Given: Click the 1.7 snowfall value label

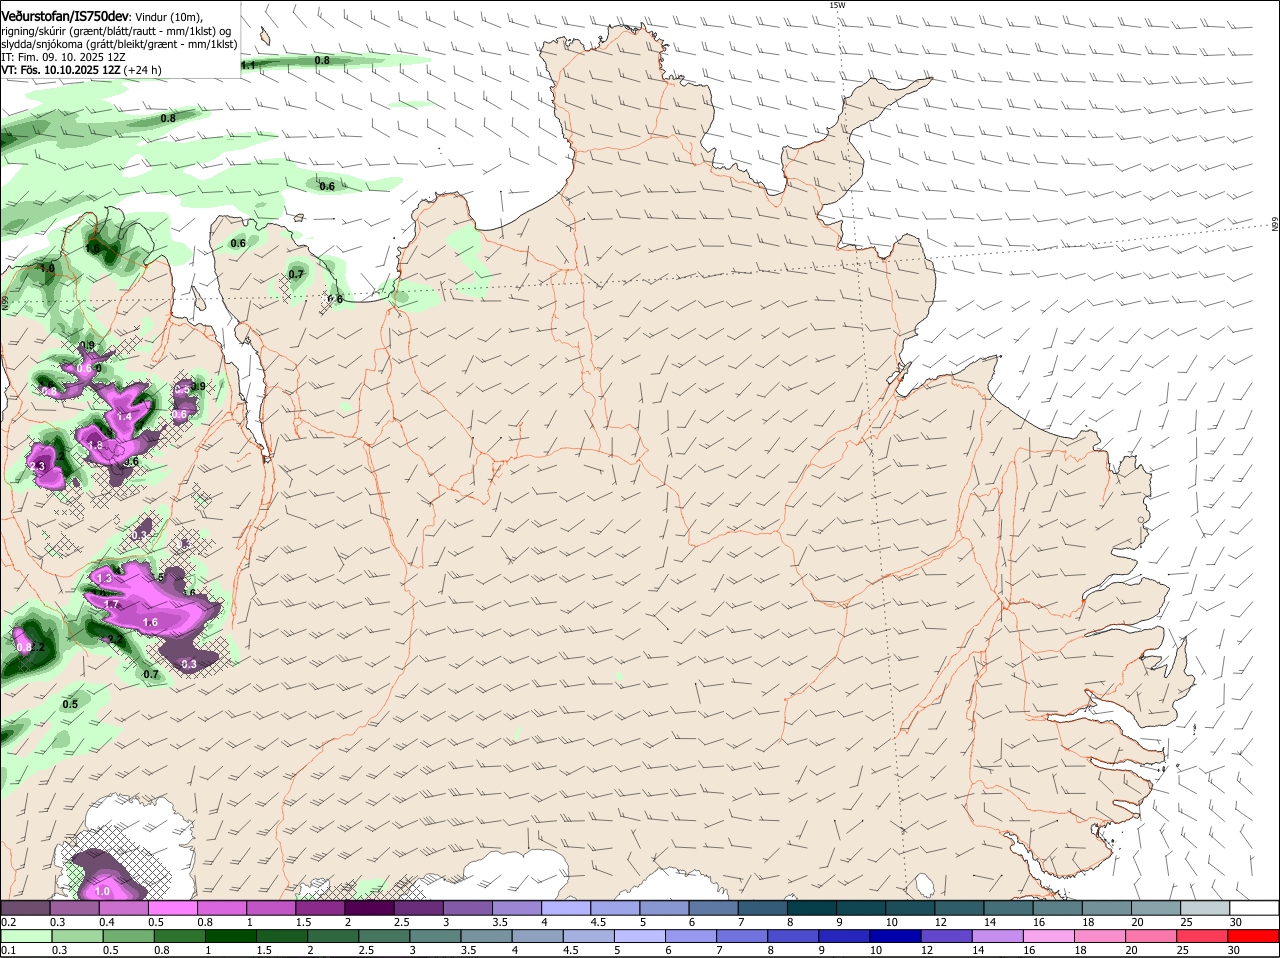Looking at the screenshot, I should [x=112, y=604].
